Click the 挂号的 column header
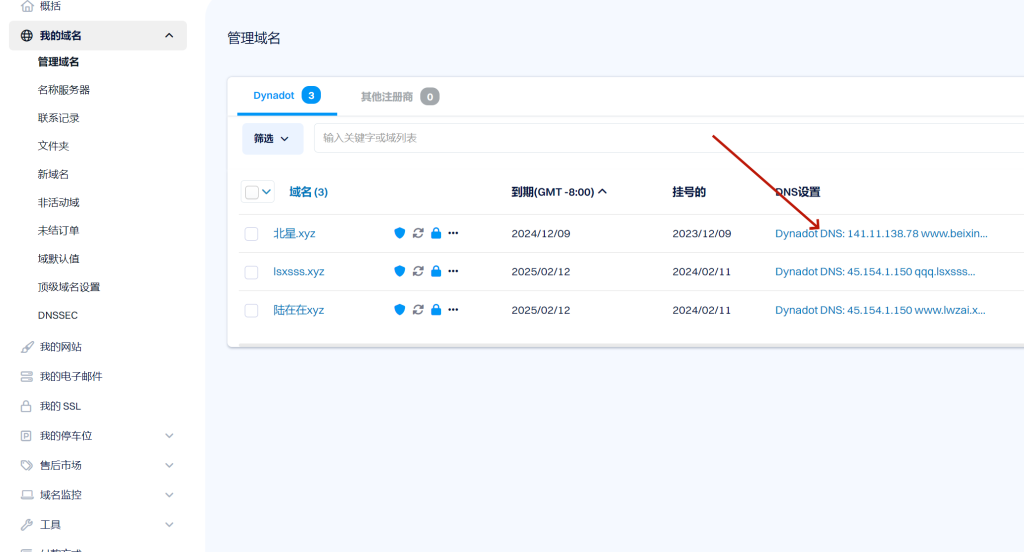This screenshot has width=1024, height=552. [689, 192]
